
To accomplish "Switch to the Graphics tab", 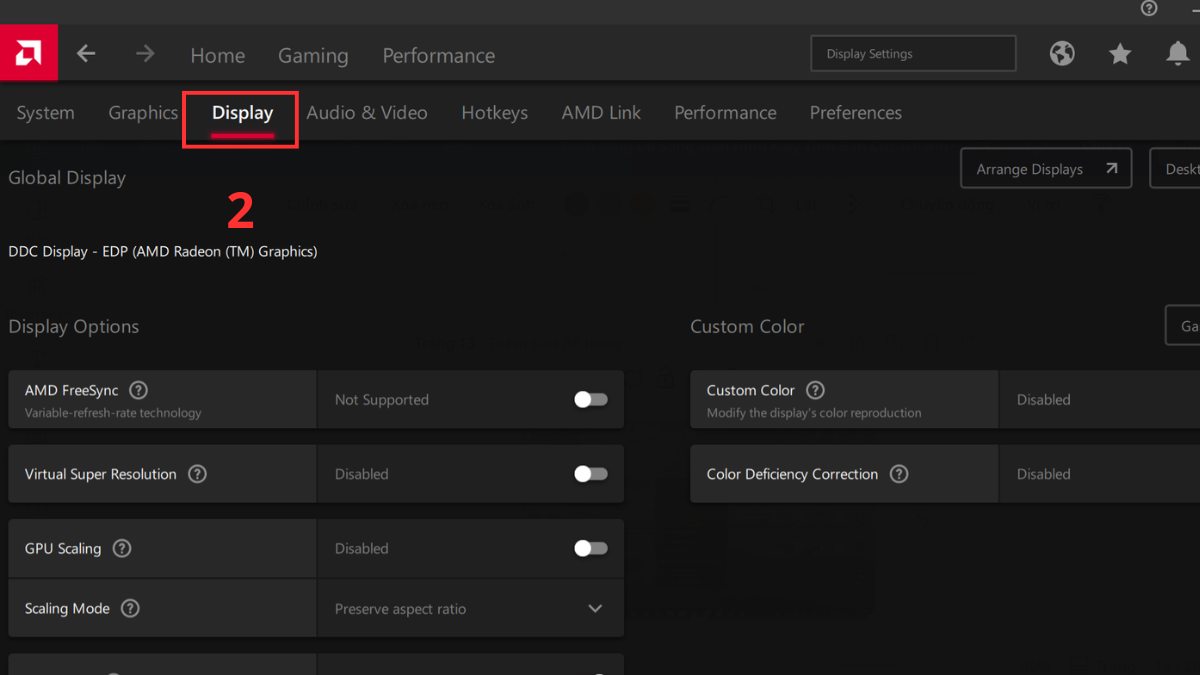I will 143,113.
